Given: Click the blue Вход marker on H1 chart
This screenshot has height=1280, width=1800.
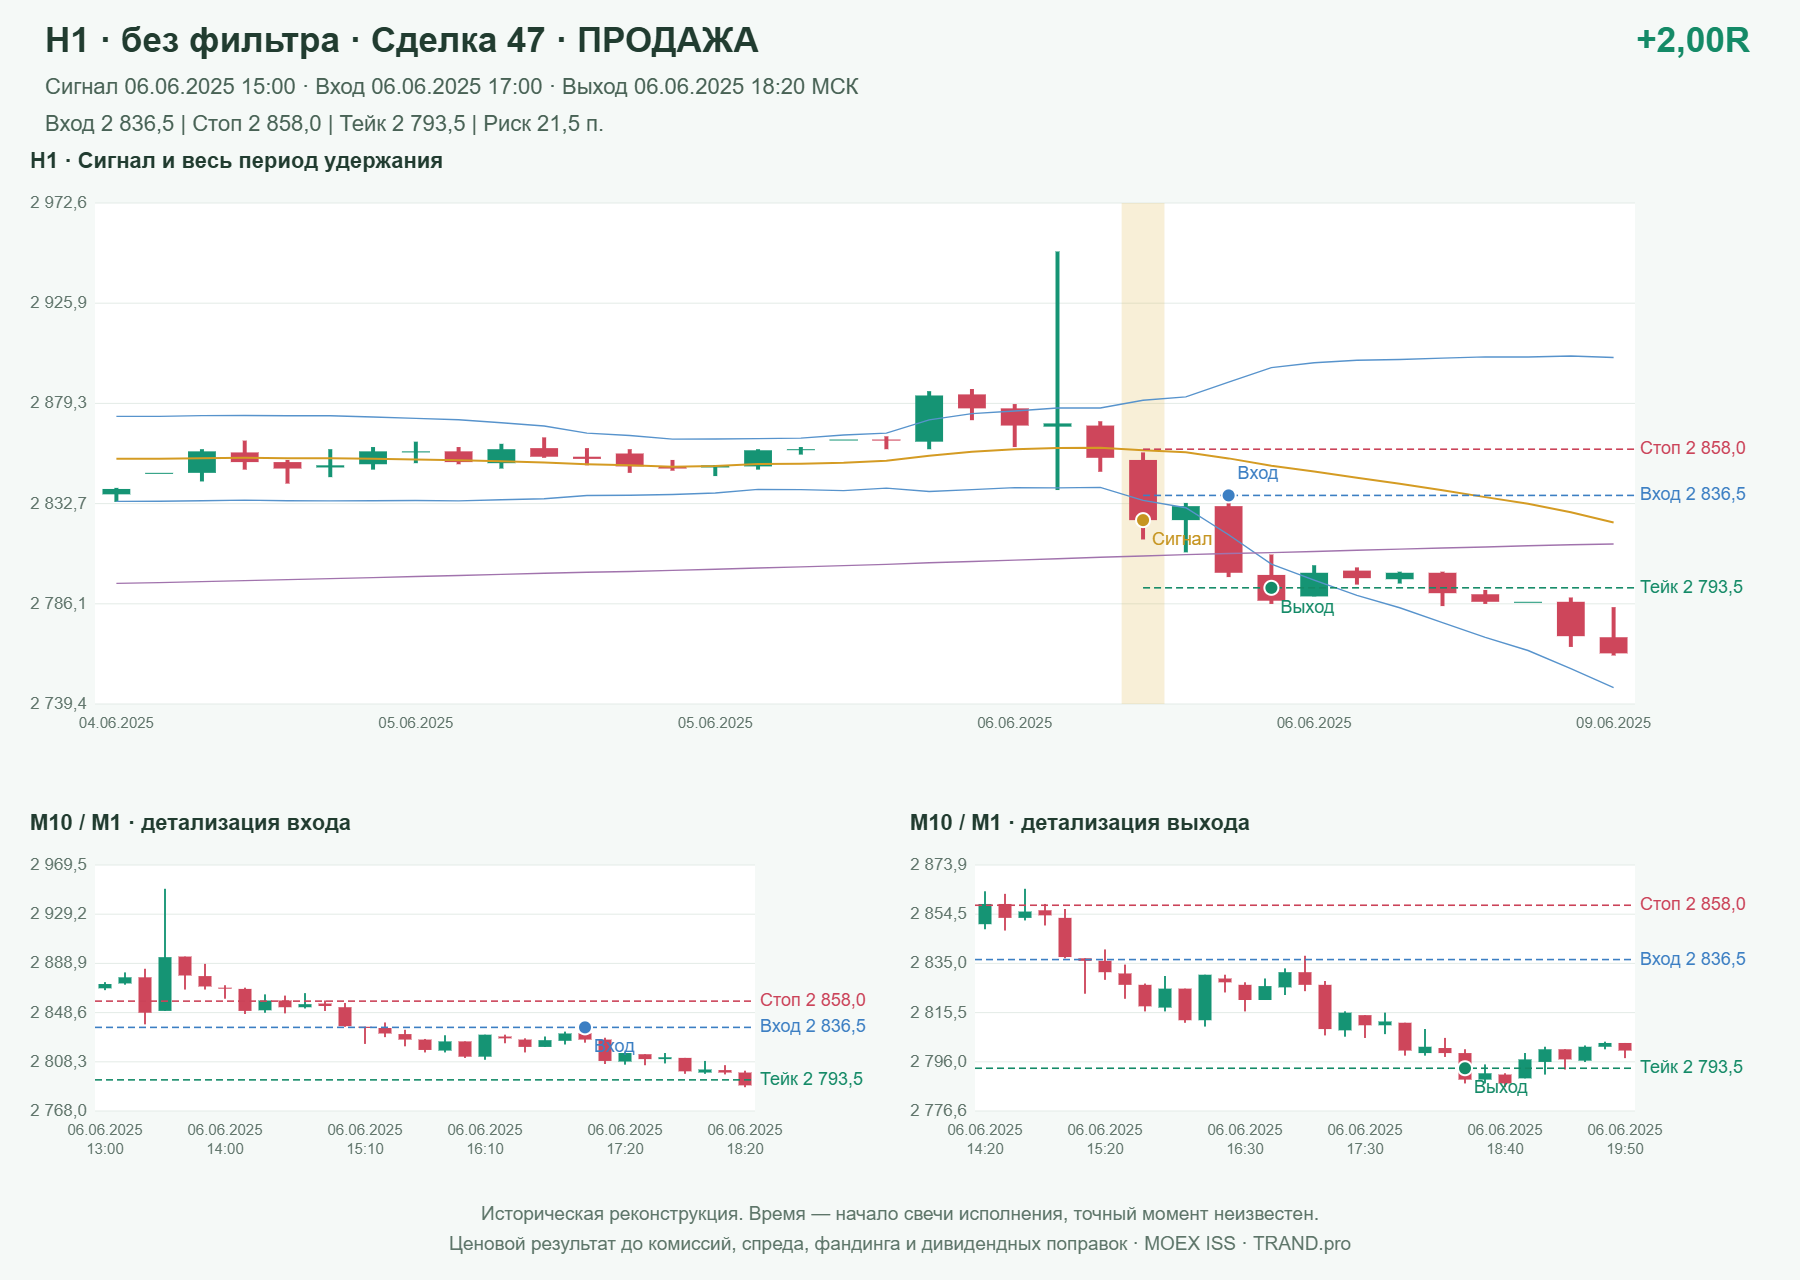Looking at the screenshot, I should click(x=1228, y=495).
